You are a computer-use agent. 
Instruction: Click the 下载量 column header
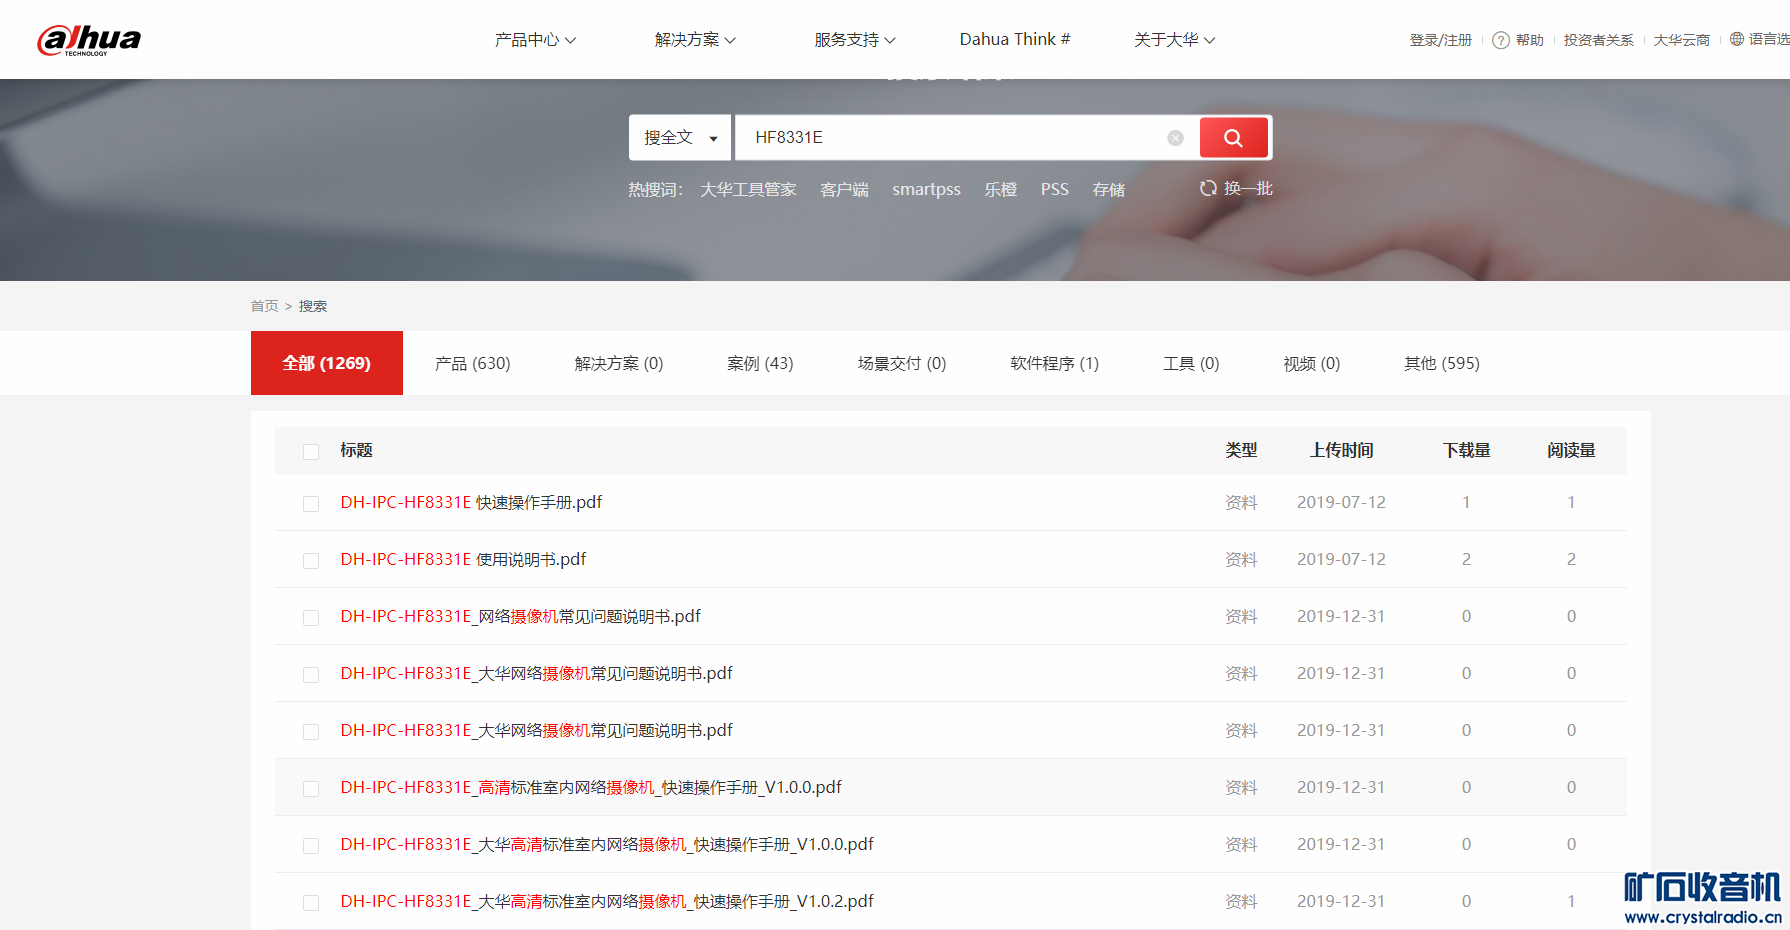1467,450
